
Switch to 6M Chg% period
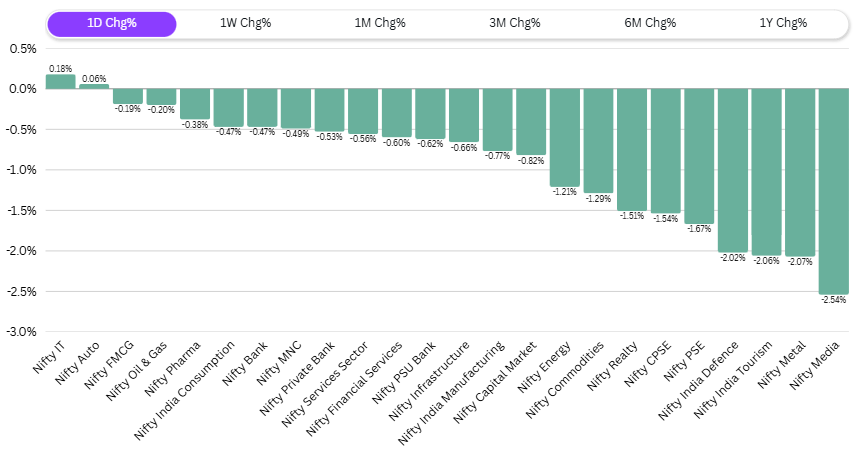click(x=649, y=24)
